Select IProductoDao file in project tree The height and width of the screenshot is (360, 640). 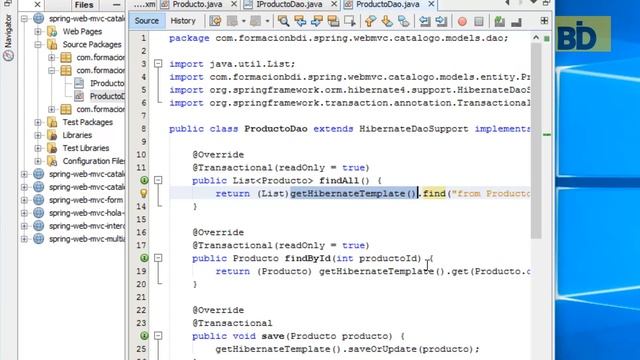(x=107, y=83)
